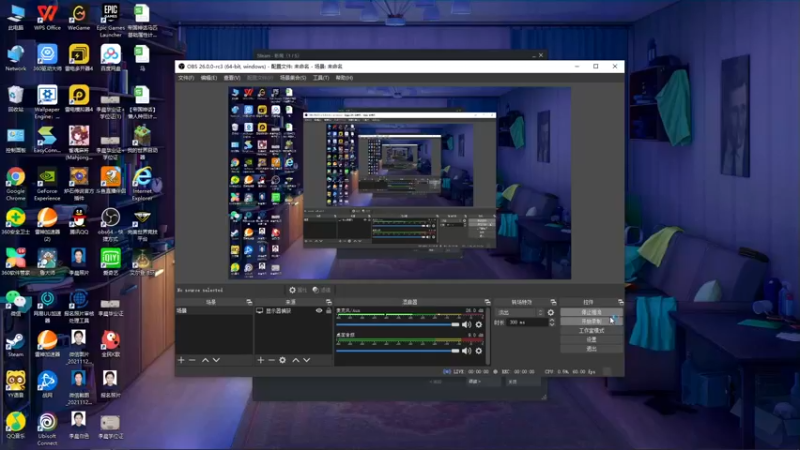Image resolution: width=800 pixels, height=450 pixels.
Task: Open Wallpaper Engine desktop shortcut
Action: [47, 102]
